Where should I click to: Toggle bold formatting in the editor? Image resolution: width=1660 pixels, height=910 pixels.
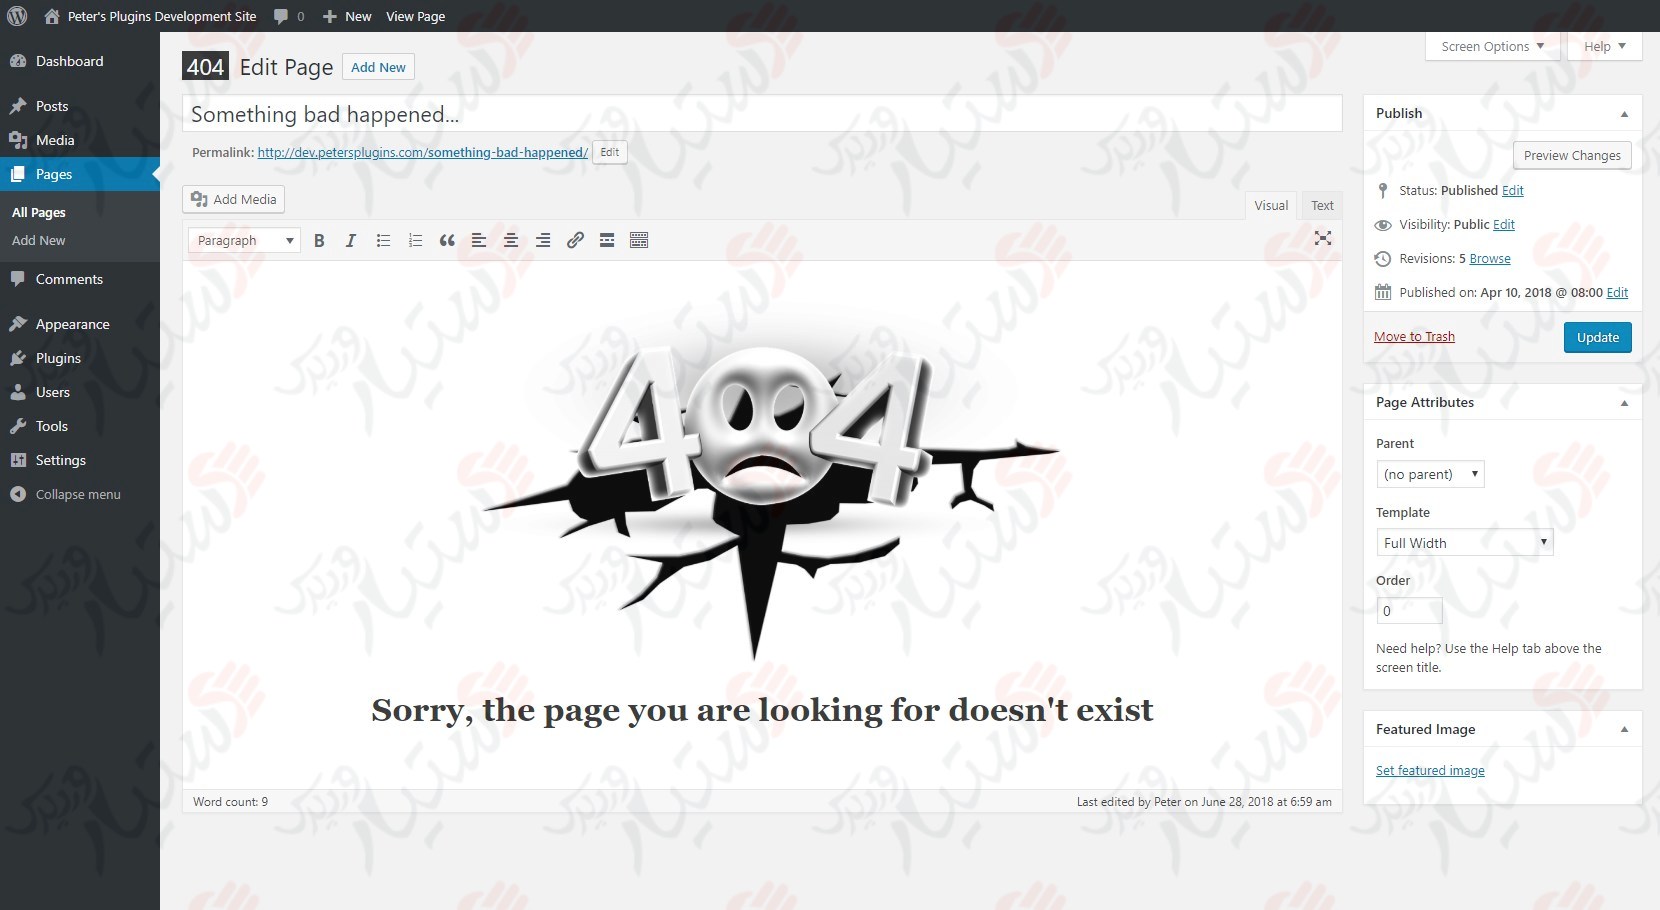pyautogui.click(x=319, y=240)
